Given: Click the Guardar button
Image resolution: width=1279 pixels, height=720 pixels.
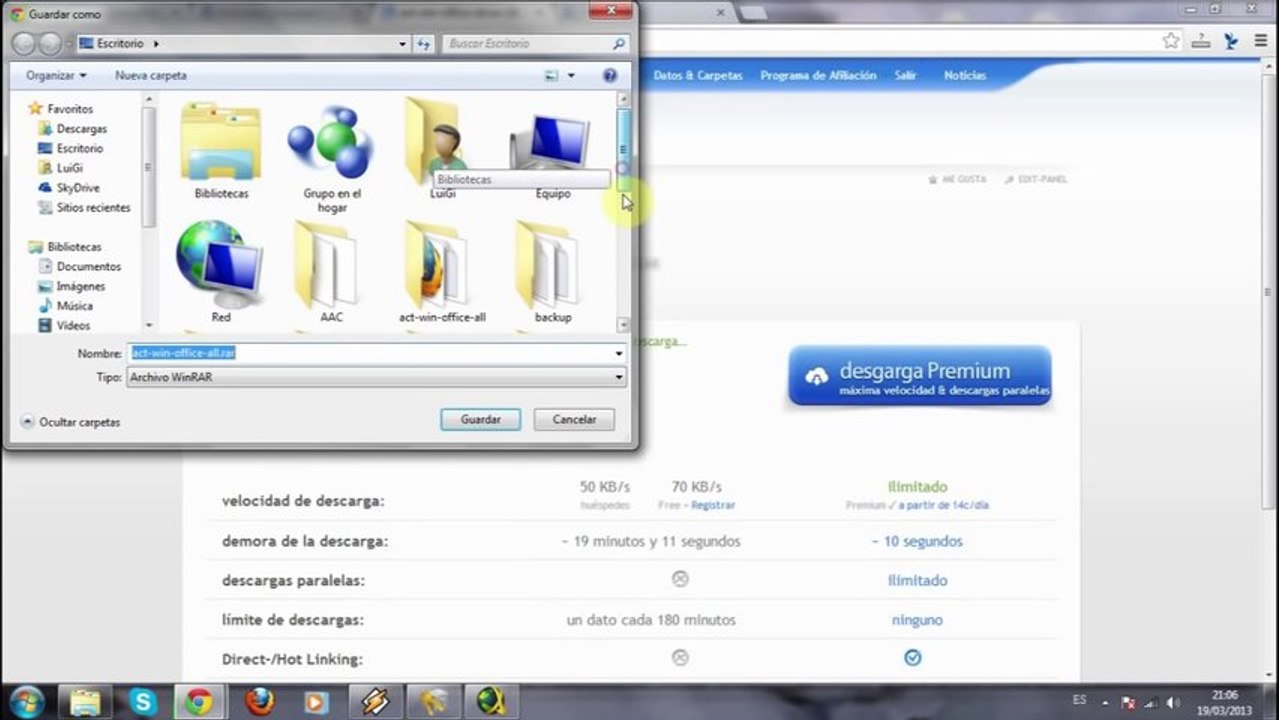Looking at the screenshot, I should coord(481,420).
